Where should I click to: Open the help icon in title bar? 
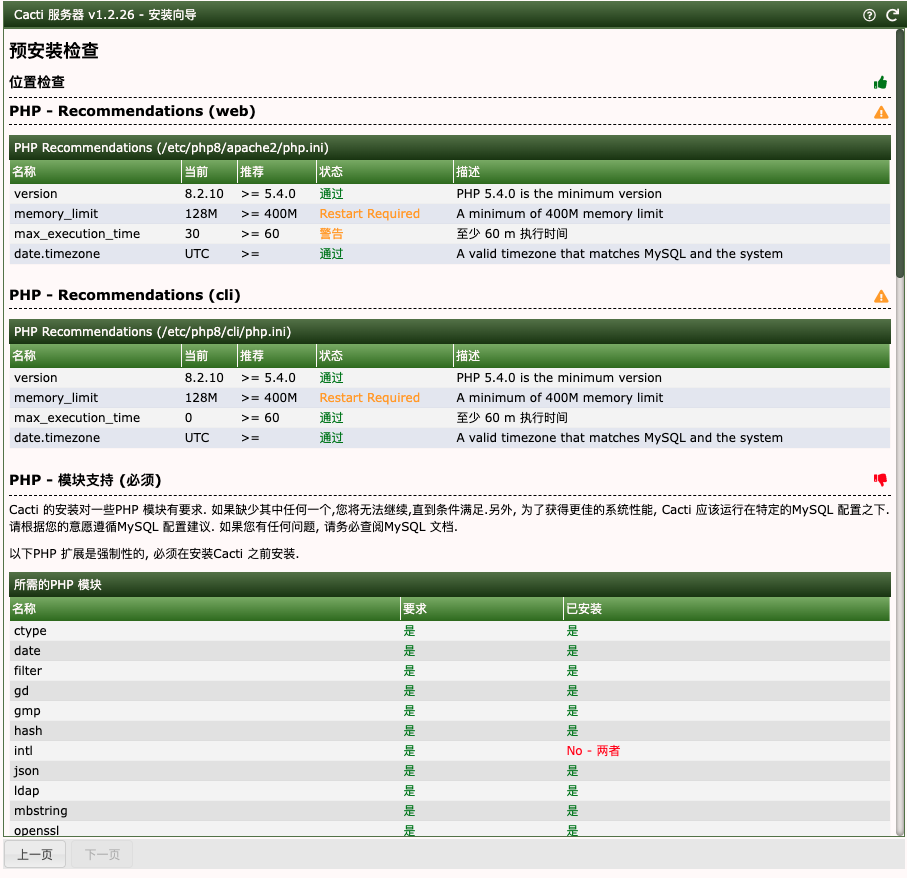pyautogui.click(x=869, y=15)
